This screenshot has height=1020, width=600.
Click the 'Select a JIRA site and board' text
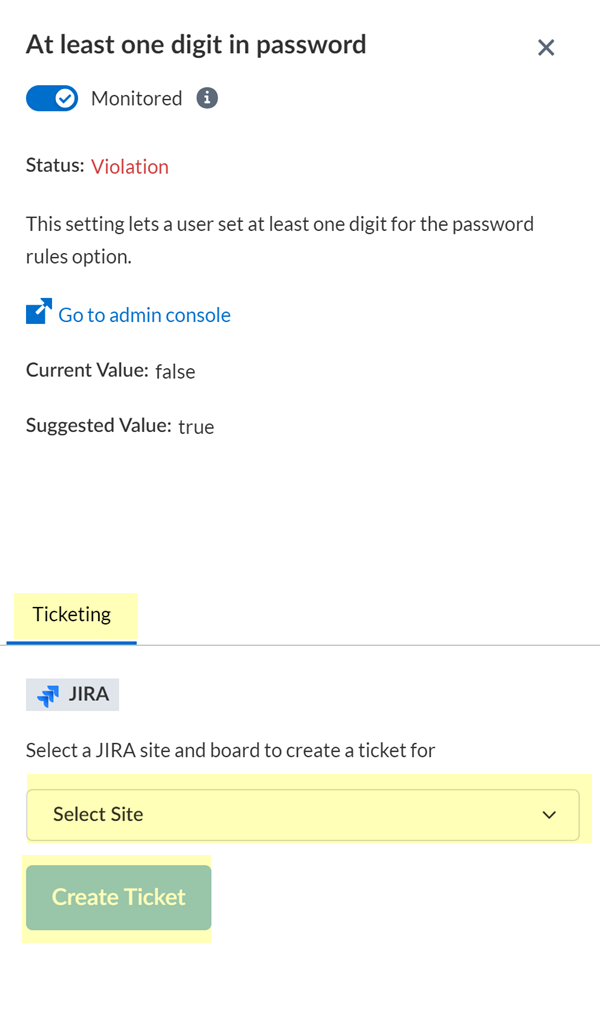pos(230,749)
